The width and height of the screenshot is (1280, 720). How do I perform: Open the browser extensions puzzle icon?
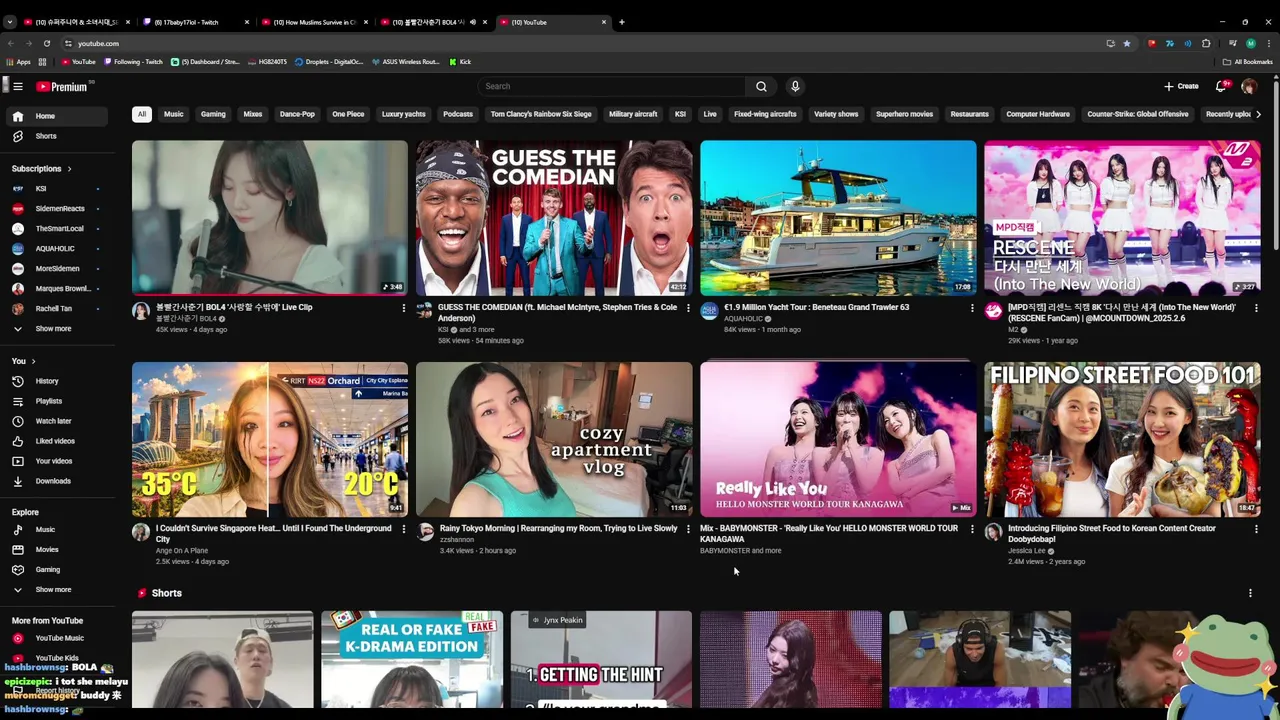coord(1206,43)
